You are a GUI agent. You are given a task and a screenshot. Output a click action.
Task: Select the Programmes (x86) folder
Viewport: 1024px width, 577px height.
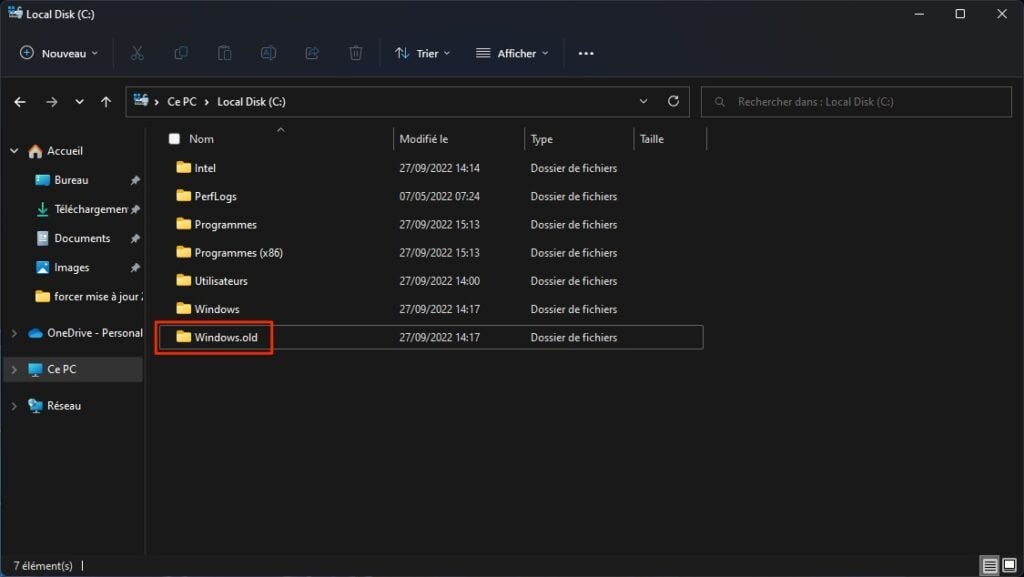431,253
